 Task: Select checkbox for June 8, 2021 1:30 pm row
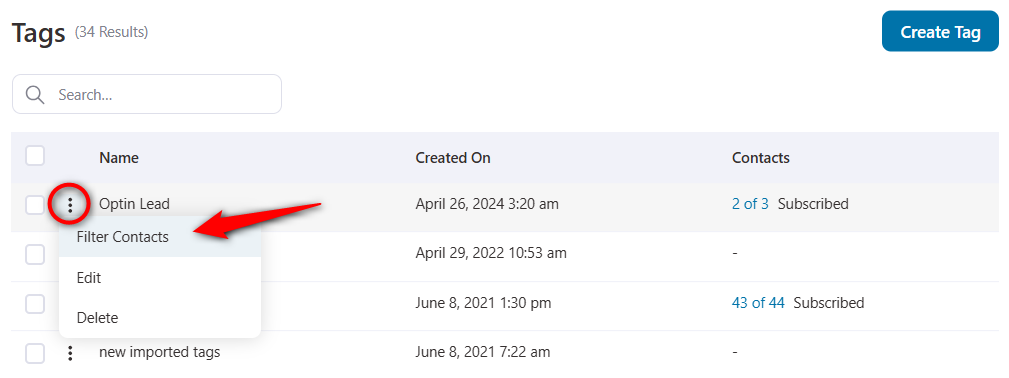click(x=35, y=303)
